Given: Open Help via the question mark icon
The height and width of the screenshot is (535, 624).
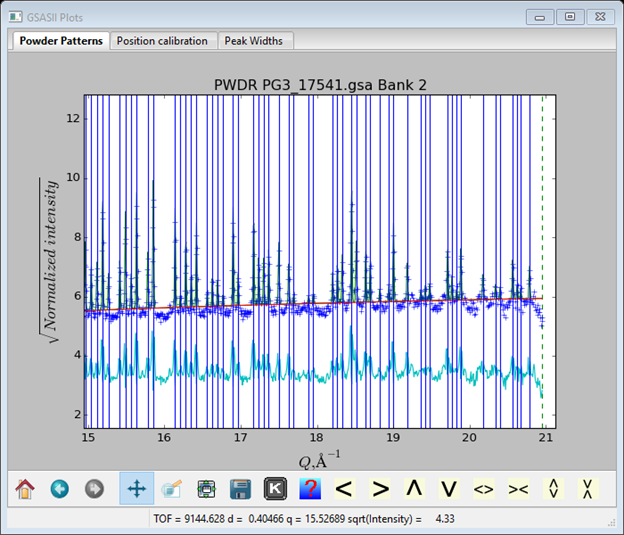Looking at the screenshot, I should click(x=309, y=489).
